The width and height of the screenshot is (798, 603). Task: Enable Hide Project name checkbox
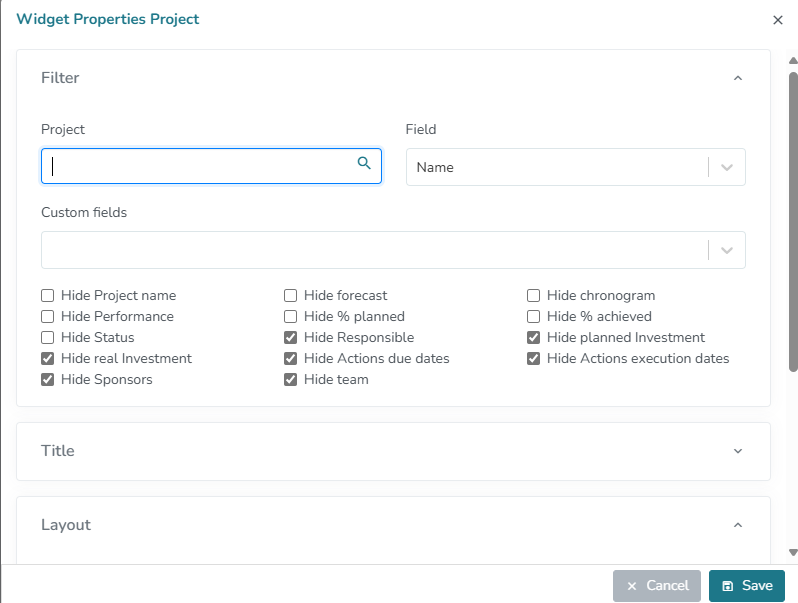pos(48,296)
